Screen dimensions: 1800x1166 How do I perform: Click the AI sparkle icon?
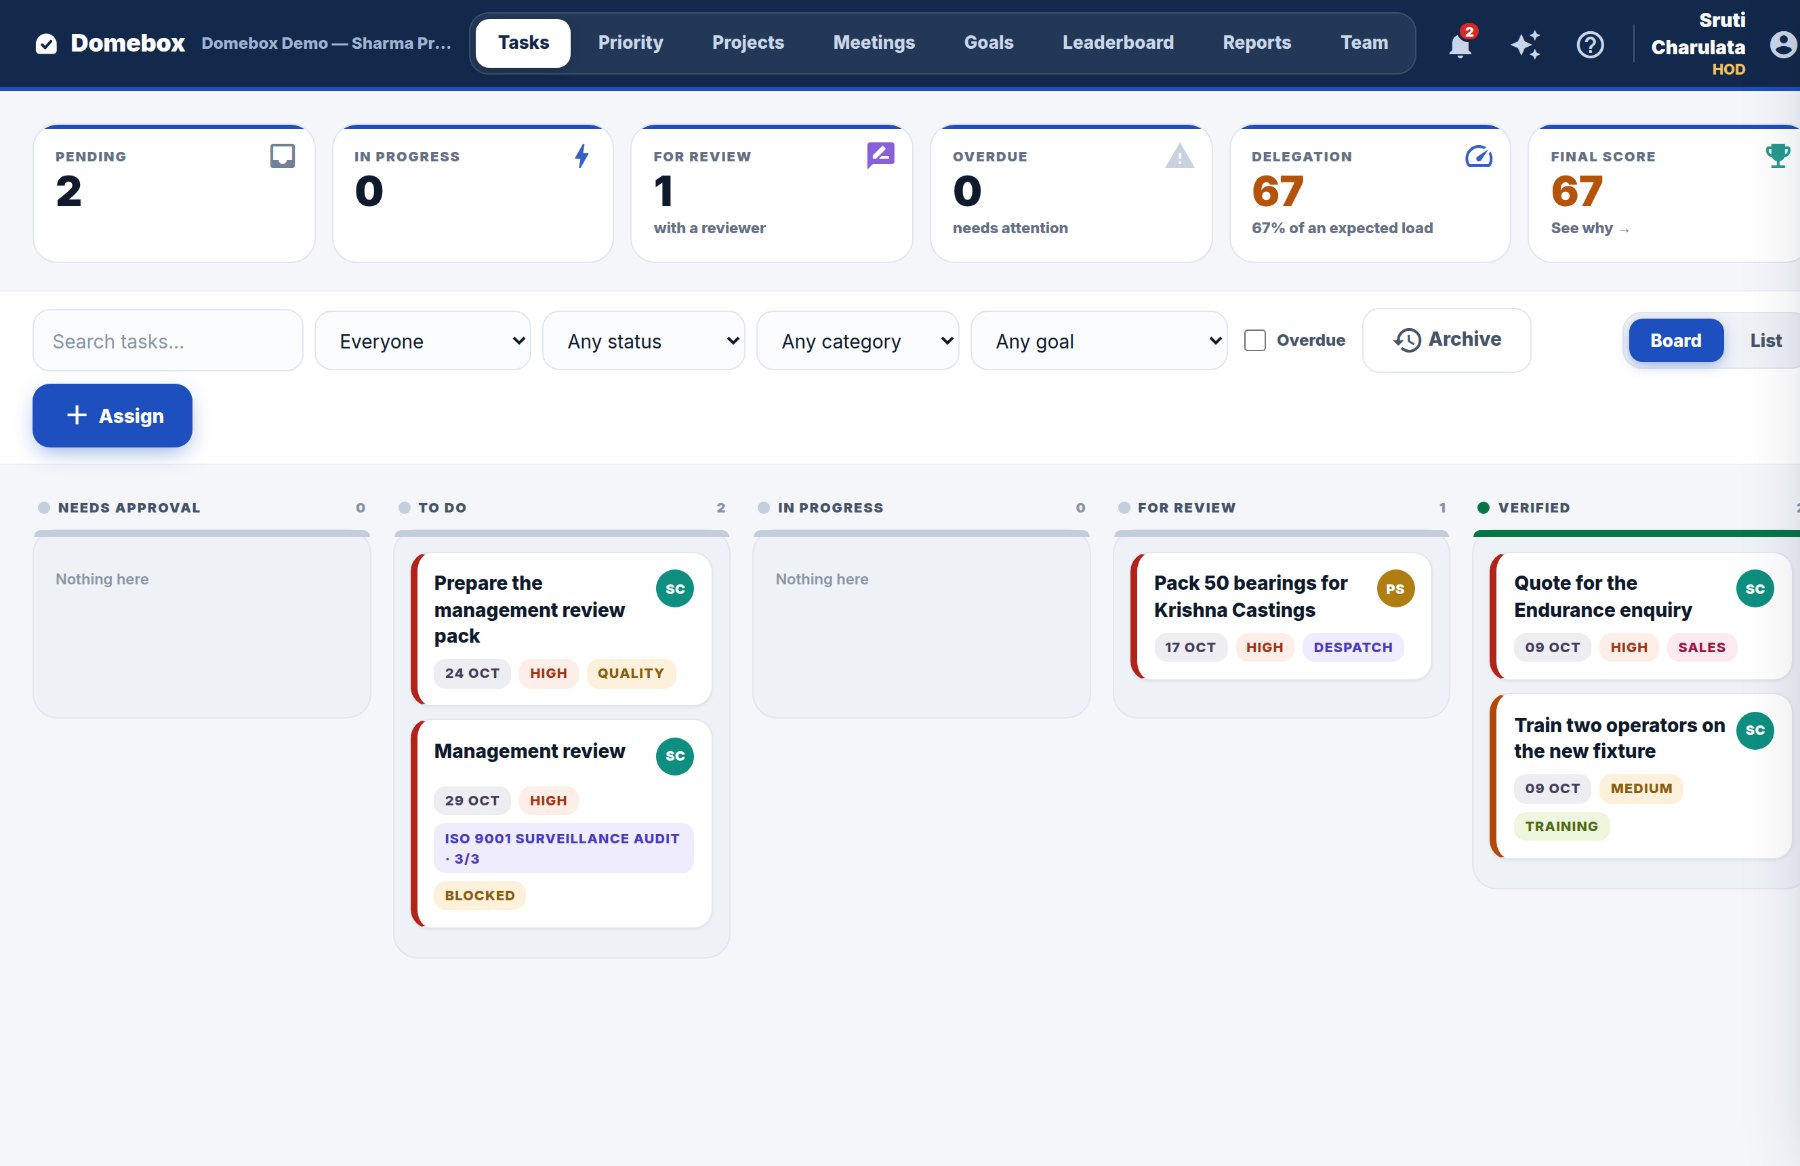1525,44
